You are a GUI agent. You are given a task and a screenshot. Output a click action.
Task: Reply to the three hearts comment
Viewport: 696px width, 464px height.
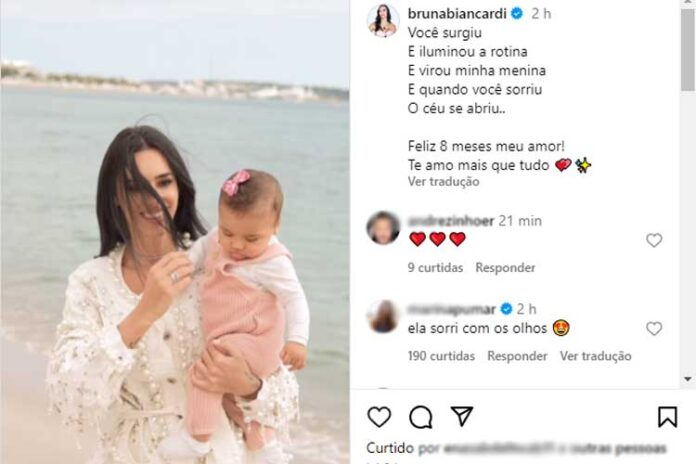point(505,268)
